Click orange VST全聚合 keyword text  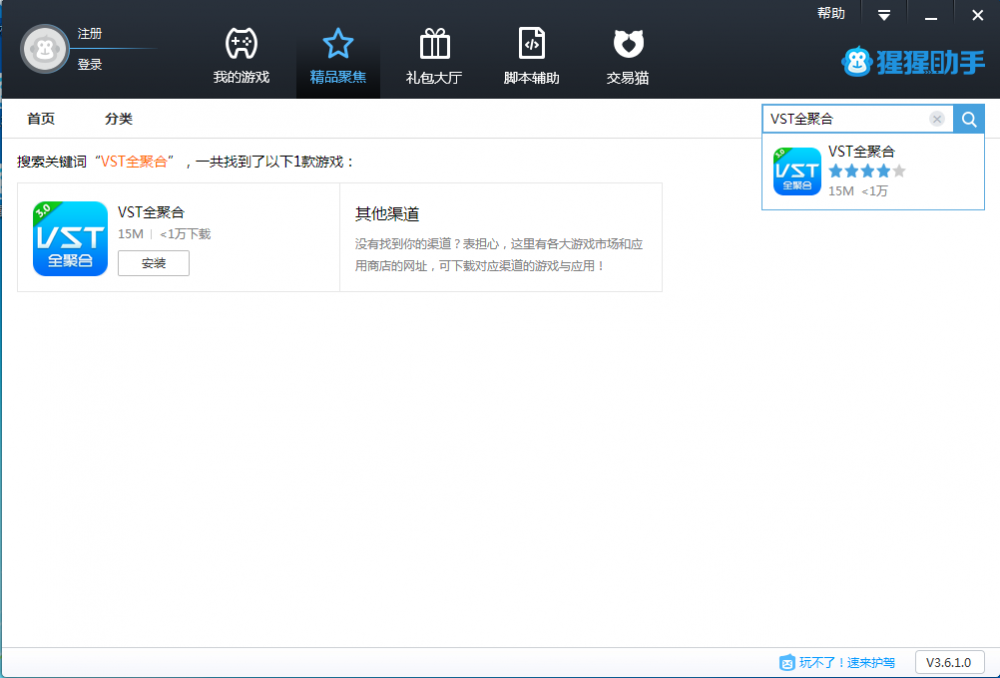(x=134, y=162)
